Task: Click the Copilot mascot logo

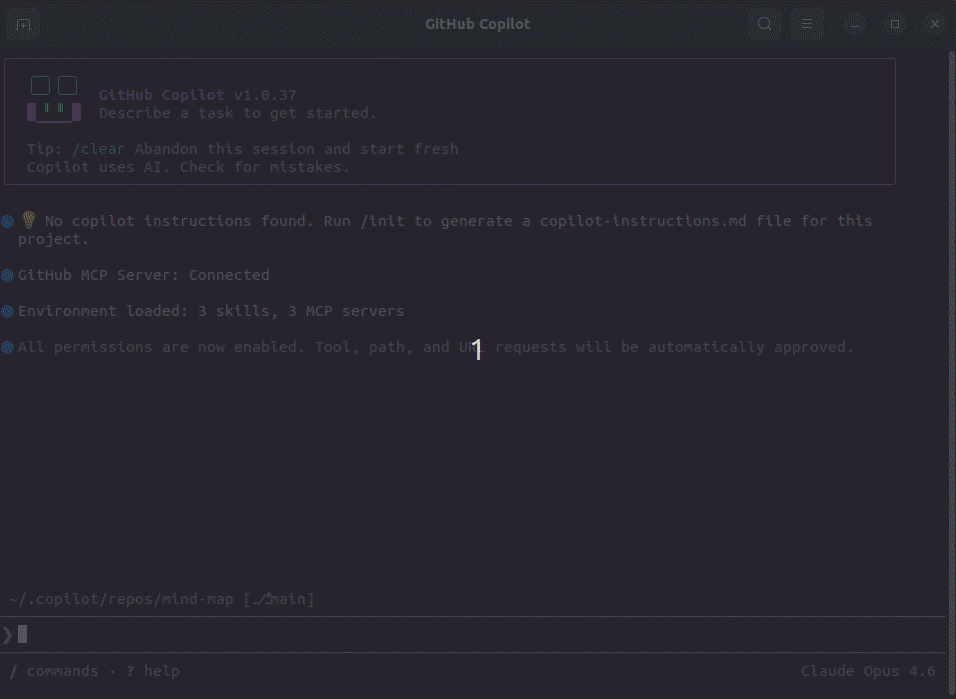Action: point(54,99)
